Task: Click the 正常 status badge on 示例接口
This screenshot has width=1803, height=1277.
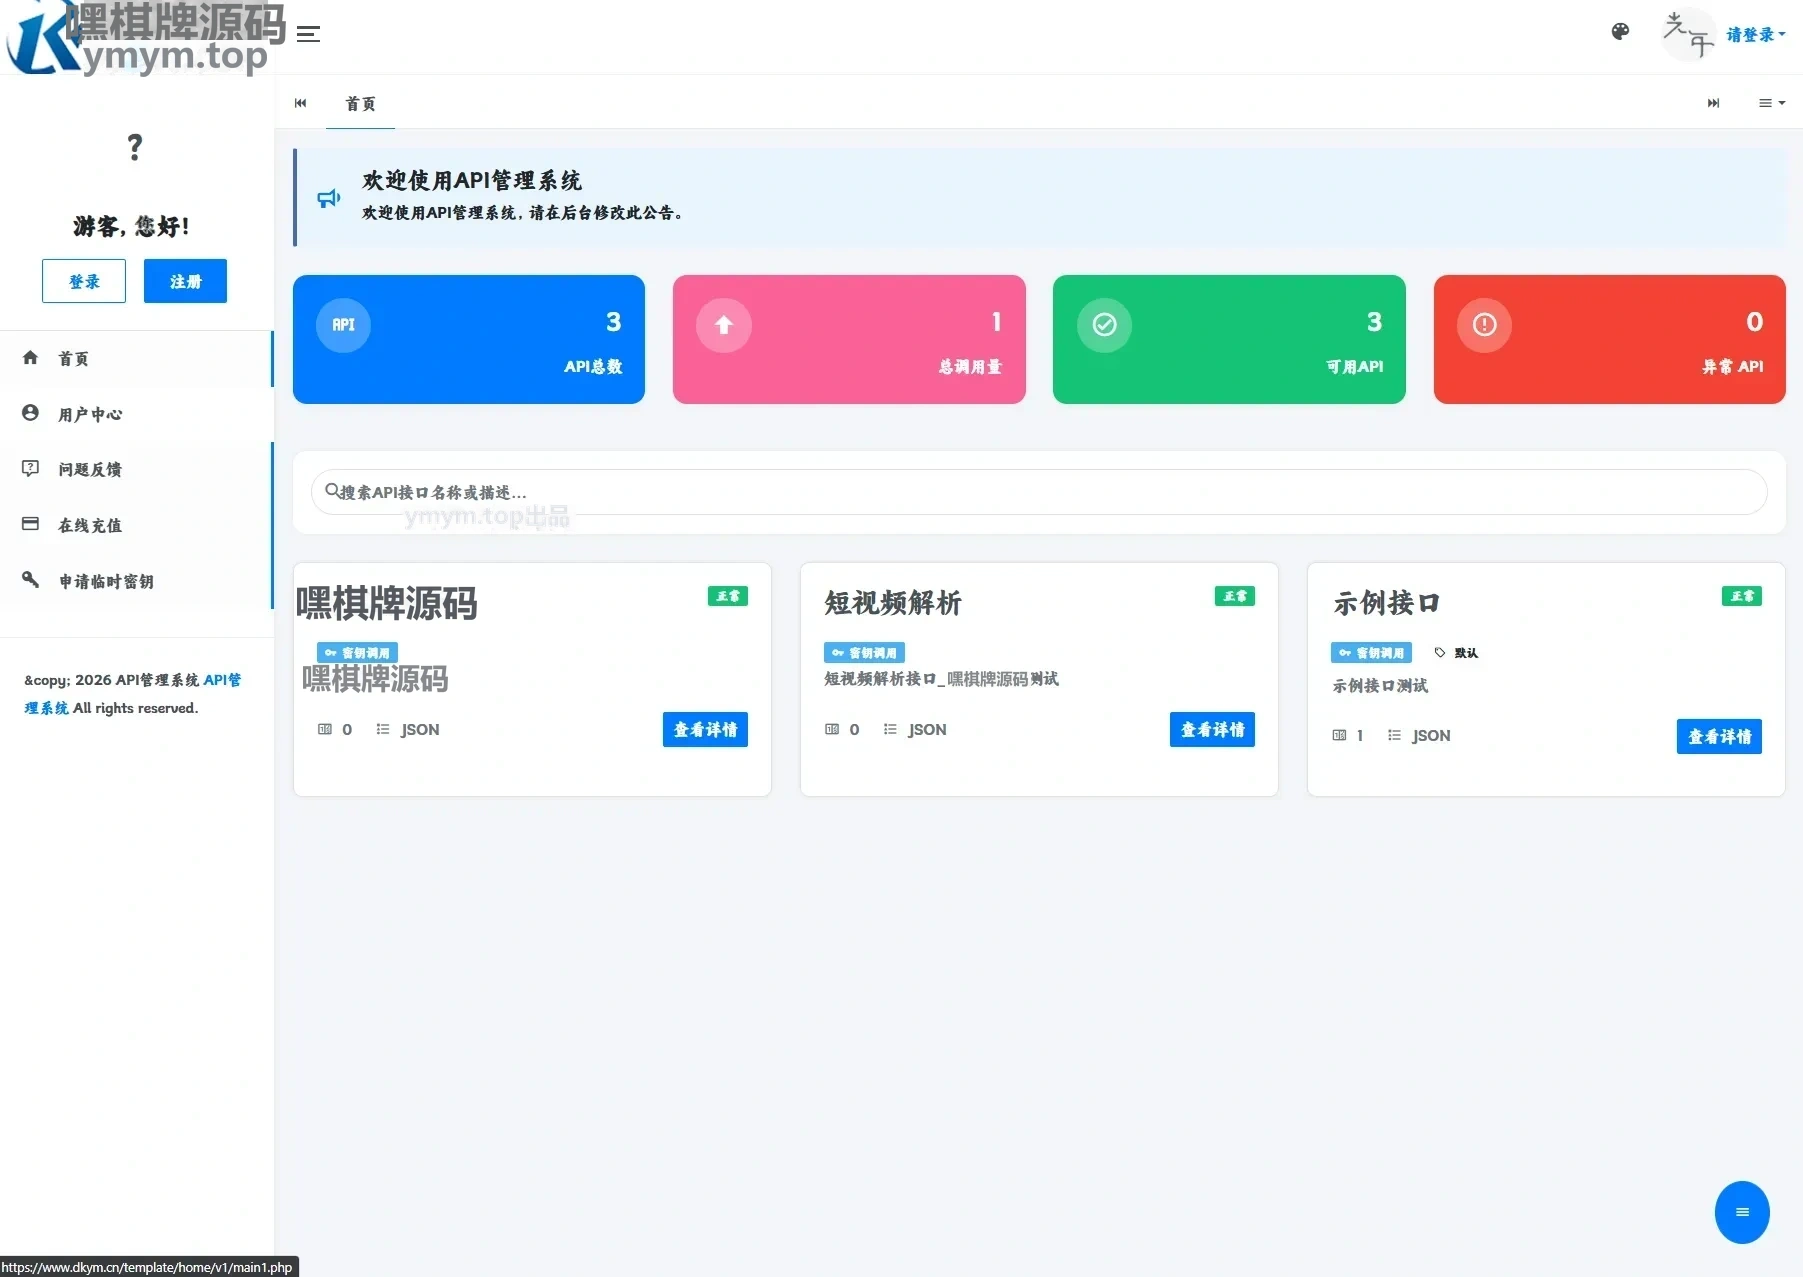Action: click(1742, 596)
